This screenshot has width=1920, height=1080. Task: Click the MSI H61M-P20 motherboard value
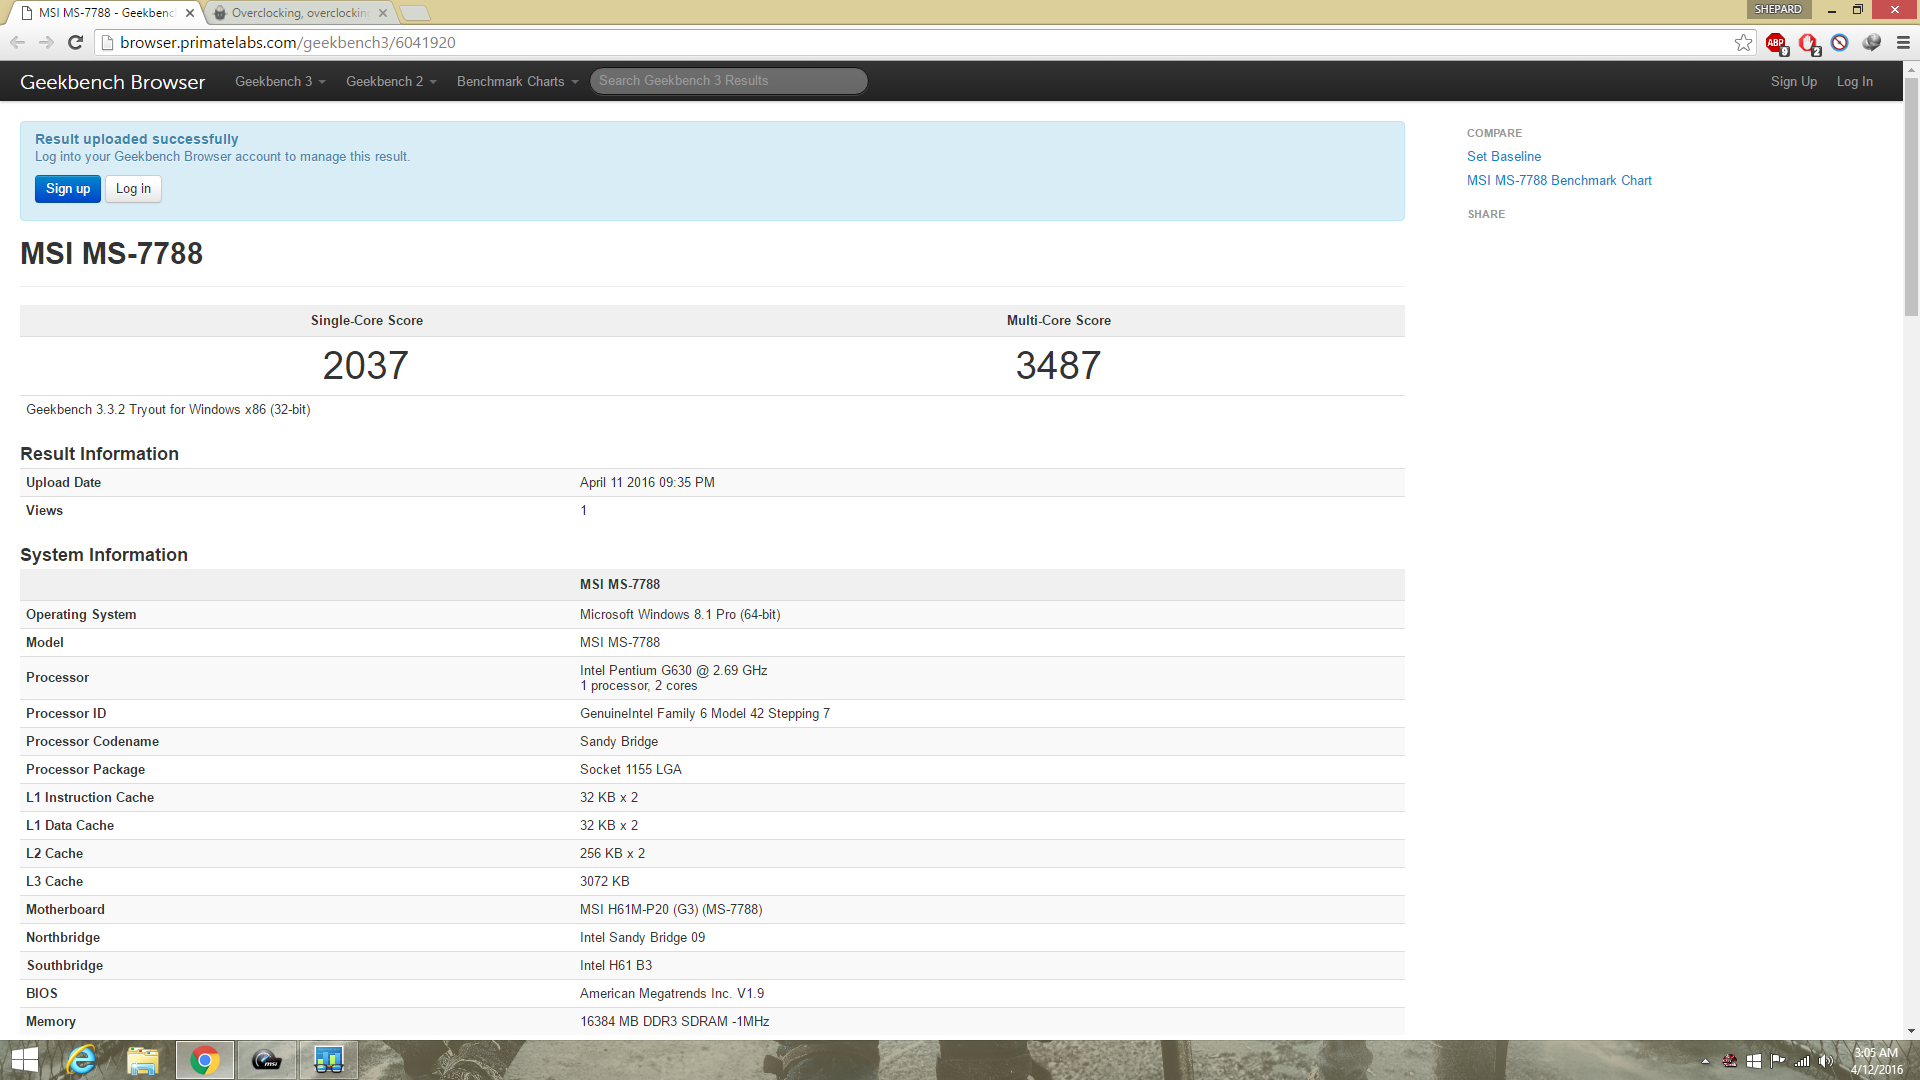coord(671,909)
